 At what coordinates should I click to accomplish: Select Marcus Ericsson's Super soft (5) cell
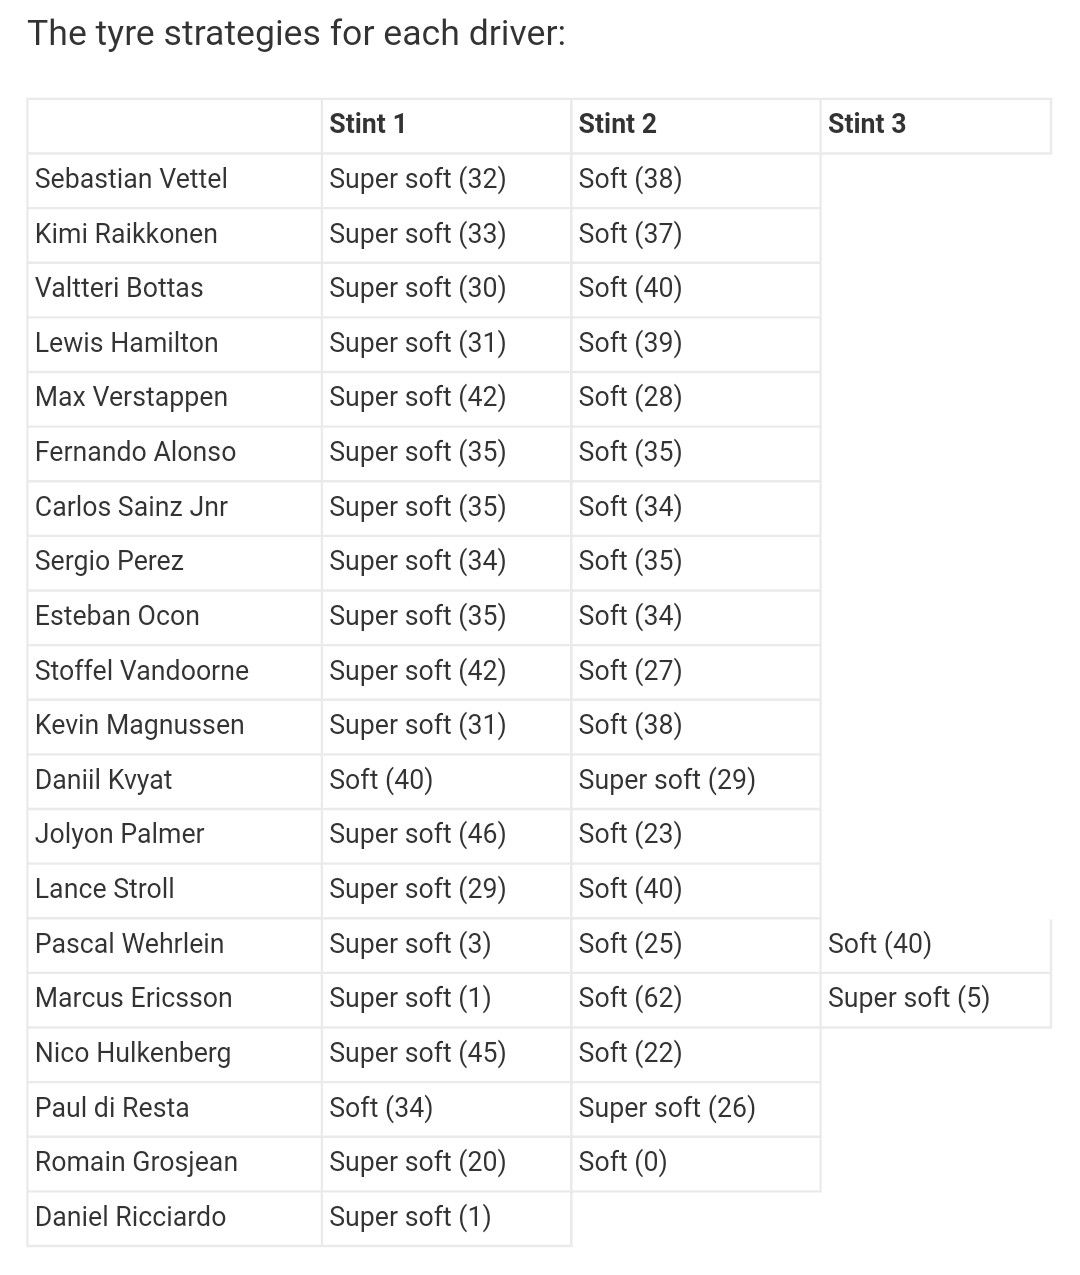click(935, 999)
